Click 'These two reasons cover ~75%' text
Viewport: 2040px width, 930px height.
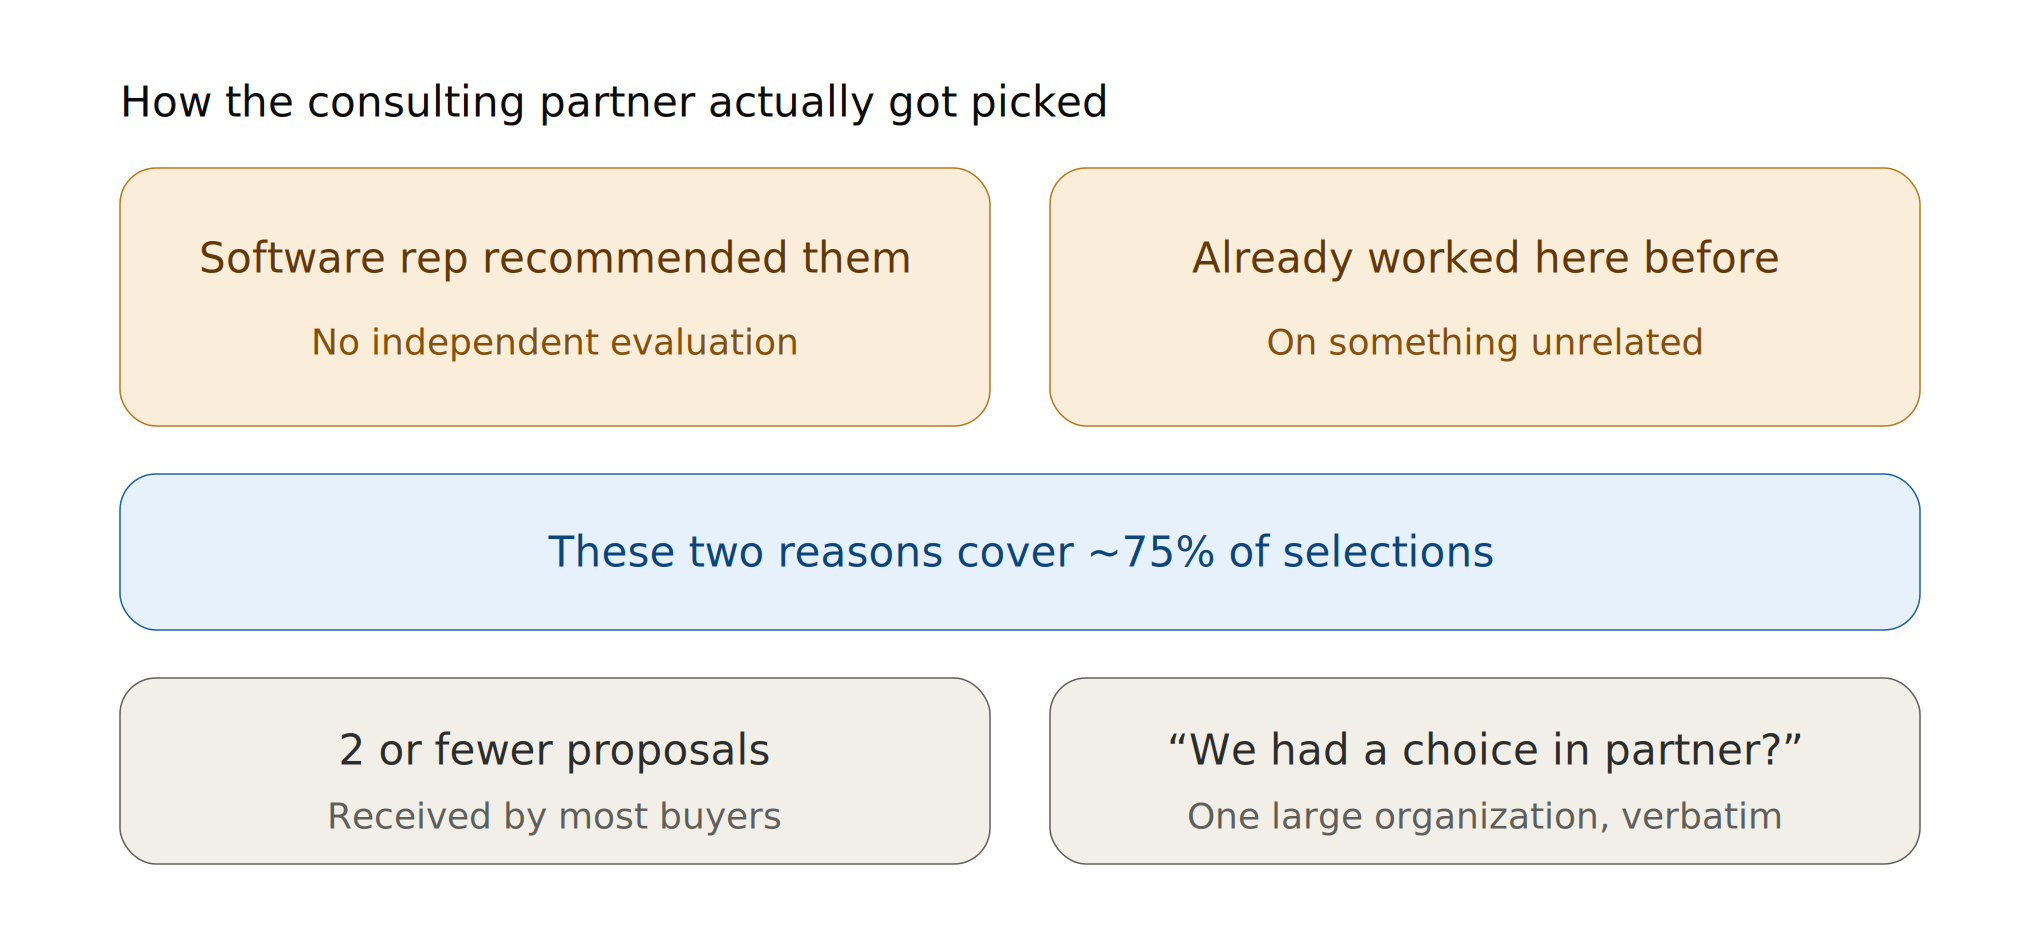point(881,552)
